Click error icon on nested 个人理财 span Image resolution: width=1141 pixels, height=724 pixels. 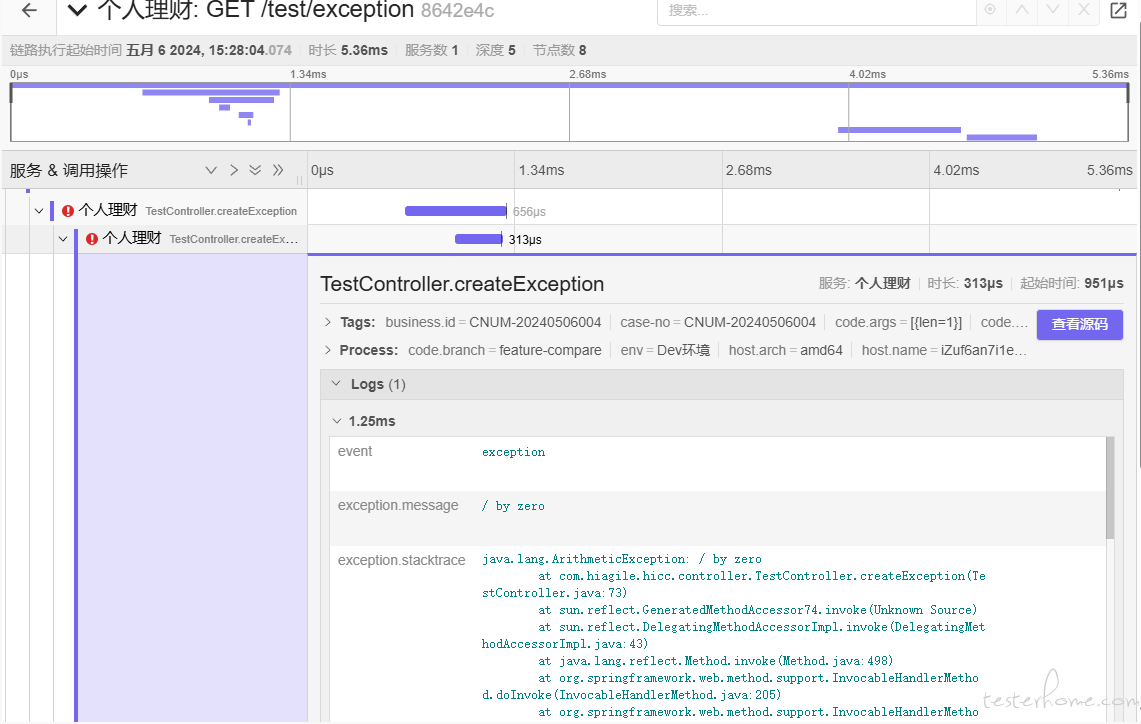click(92, 239)
